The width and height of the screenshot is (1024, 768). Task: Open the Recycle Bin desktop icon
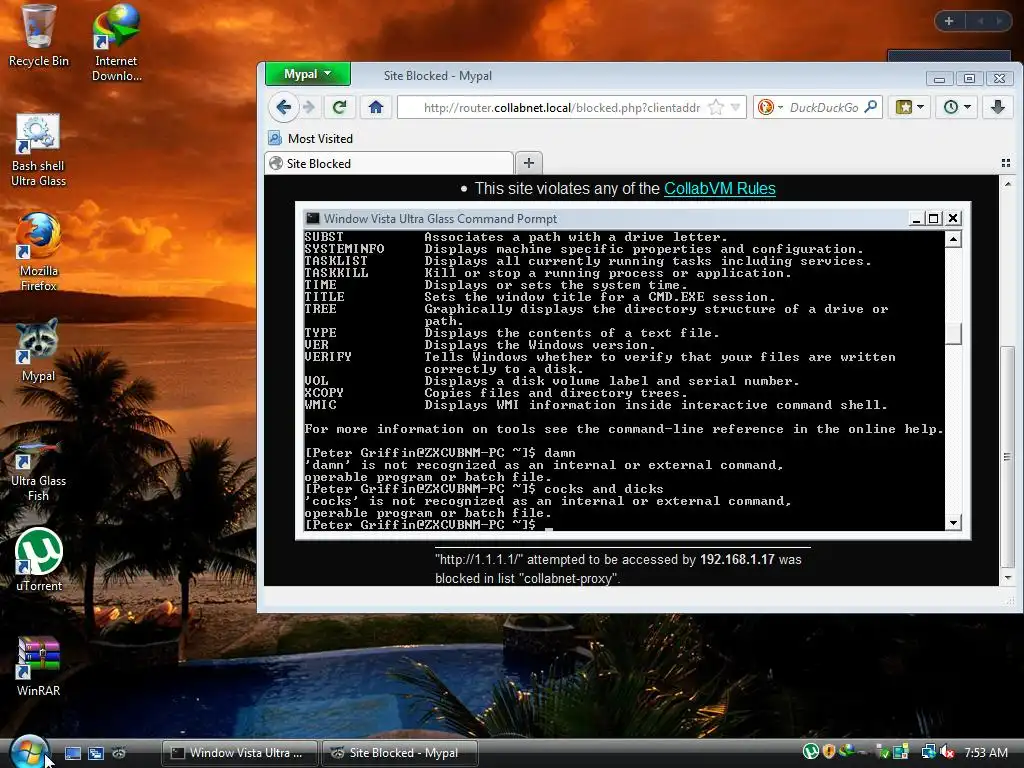tap(39, 36)
